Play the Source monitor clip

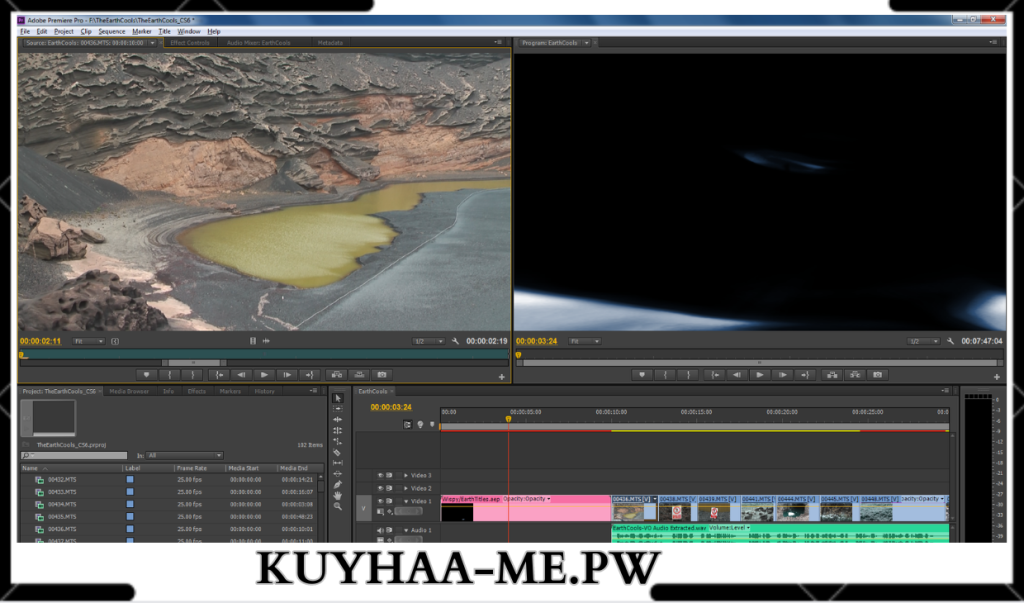pyautogui.click(x=264, y=375)
